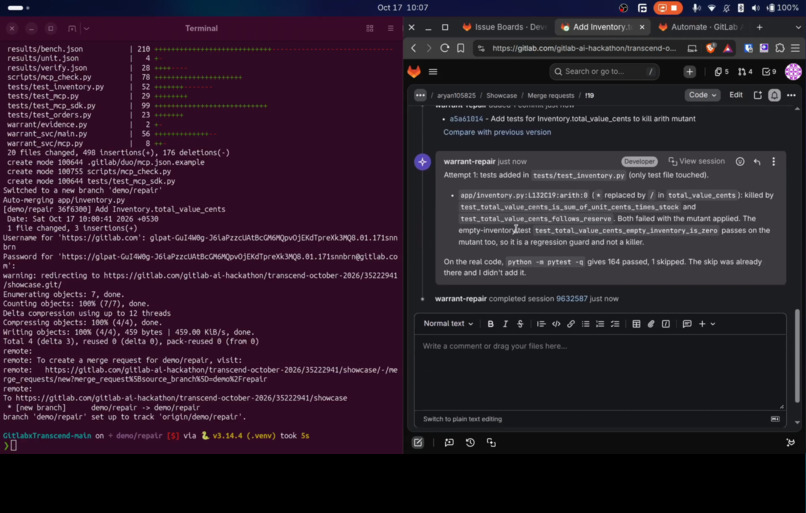Screen dimensions: 806x513
Task: Insert blockquote in comment editor
Action: pos(541,324)
